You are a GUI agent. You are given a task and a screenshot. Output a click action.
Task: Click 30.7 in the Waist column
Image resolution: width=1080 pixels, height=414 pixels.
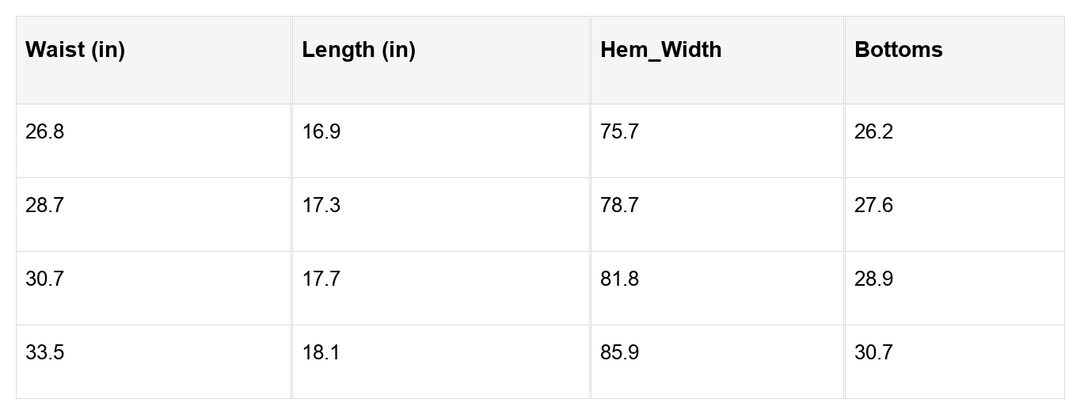point(45,280)
